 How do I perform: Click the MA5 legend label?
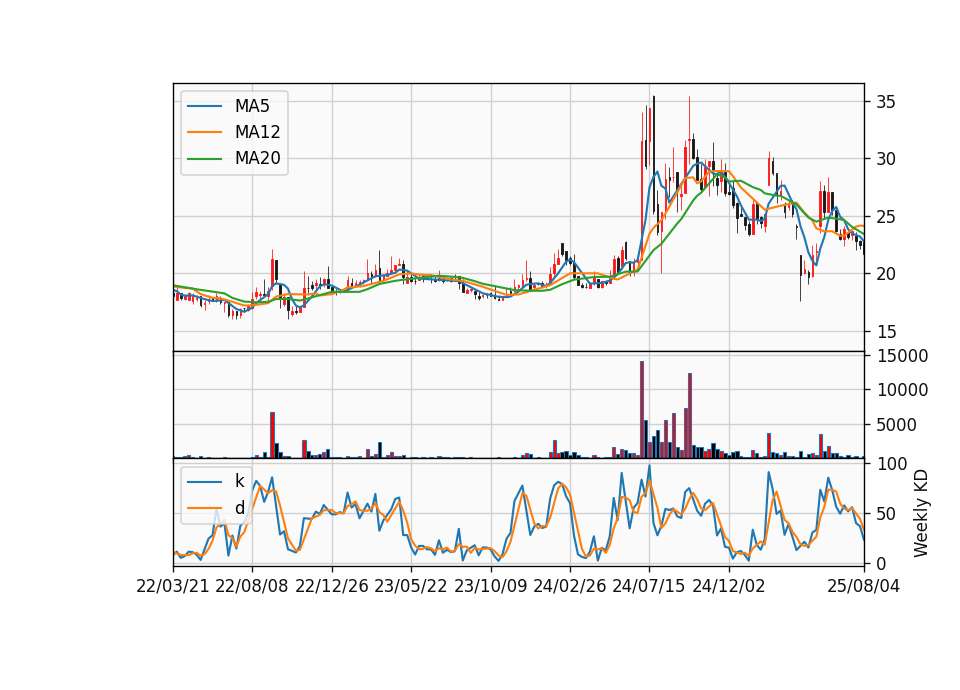click(x=252, y=106)
